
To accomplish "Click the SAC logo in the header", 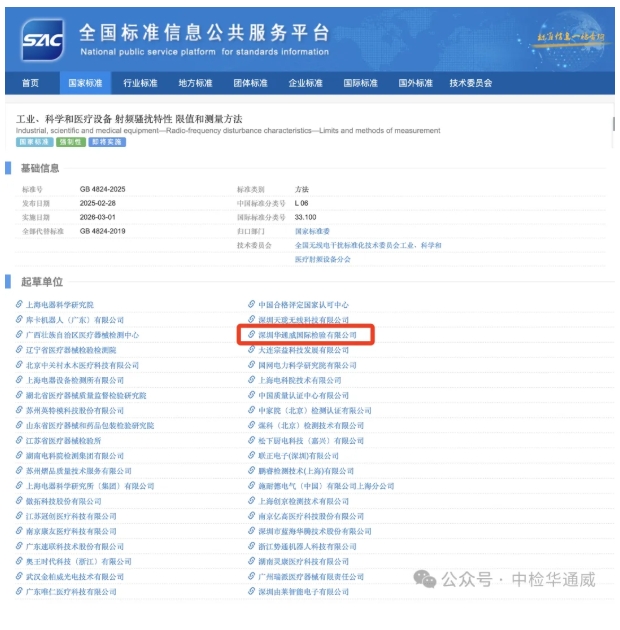I will (43, 40).
